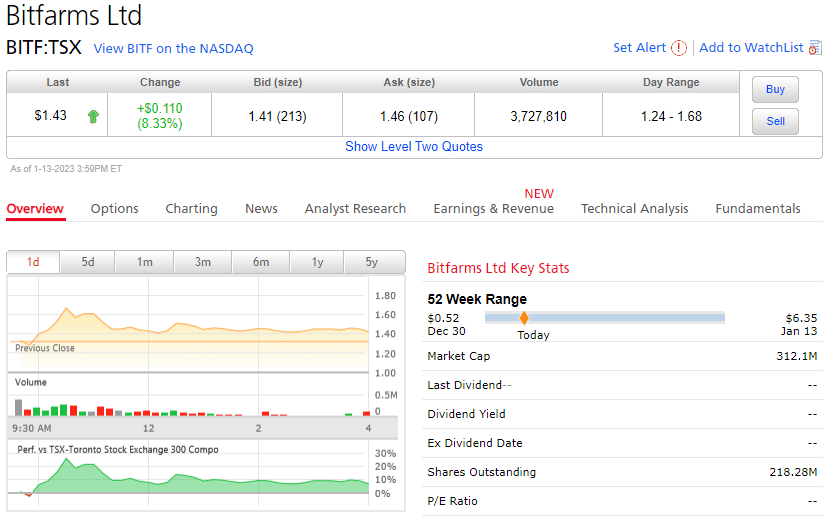Click the volume value 3,727,810
The width and height of the screenshot is (832, 522).
539,116
